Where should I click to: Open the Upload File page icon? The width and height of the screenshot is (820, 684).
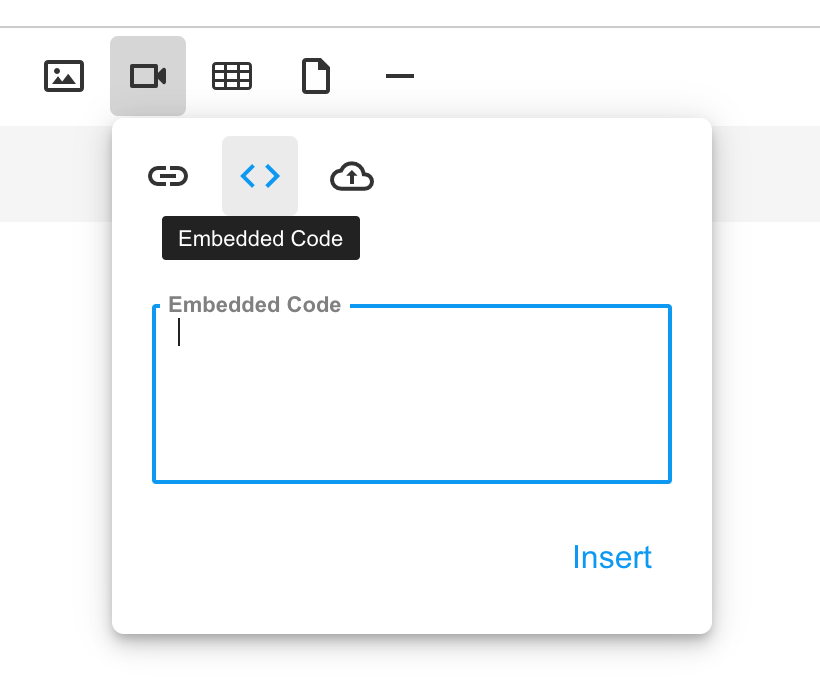(316, 76)
